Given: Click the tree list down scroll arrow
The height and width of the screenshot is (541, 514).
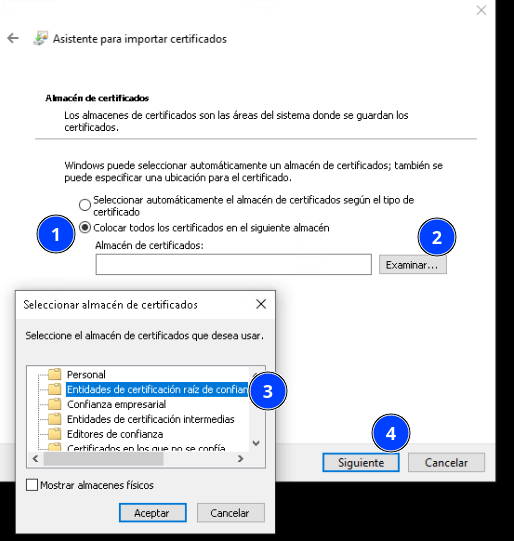Looking at the screenshot, I should pyautogui.click(x=256, y=443).
